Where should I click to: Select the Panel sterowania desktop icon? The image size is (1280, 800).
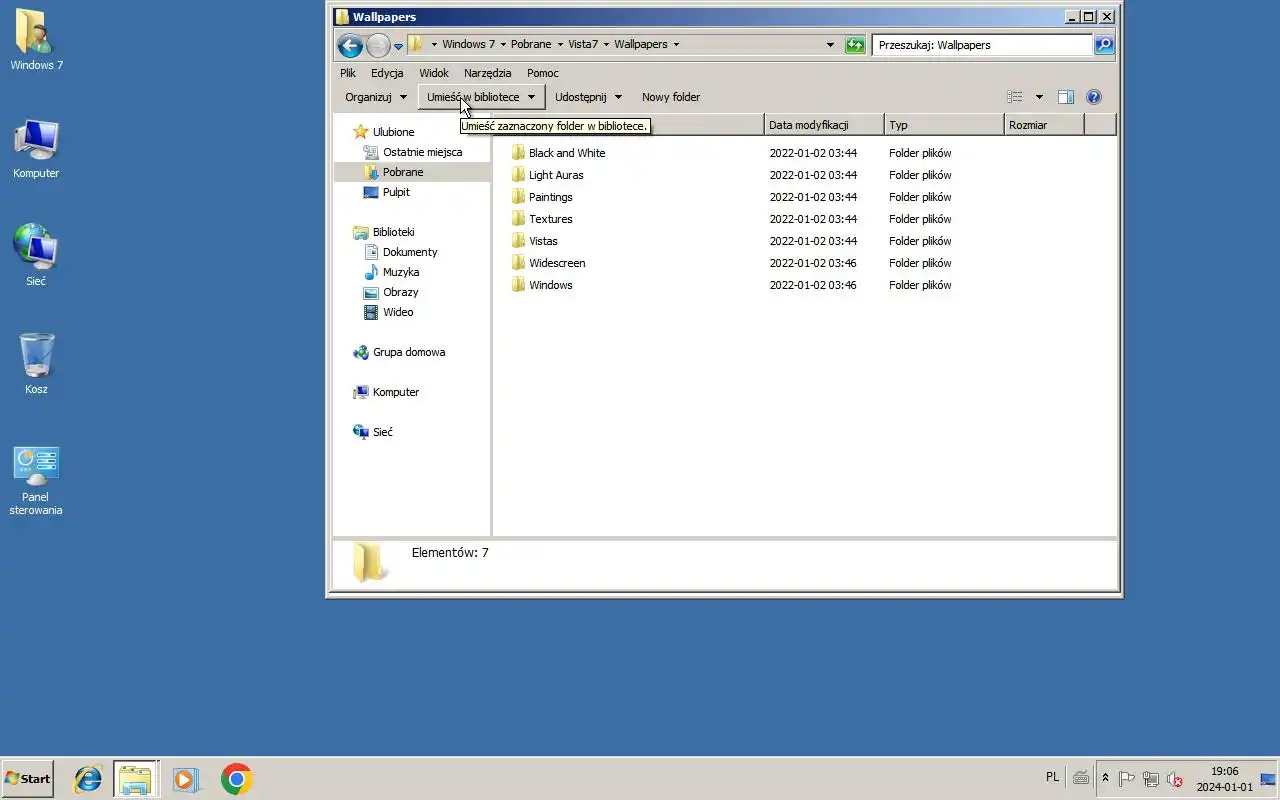[x=36, y=480]
